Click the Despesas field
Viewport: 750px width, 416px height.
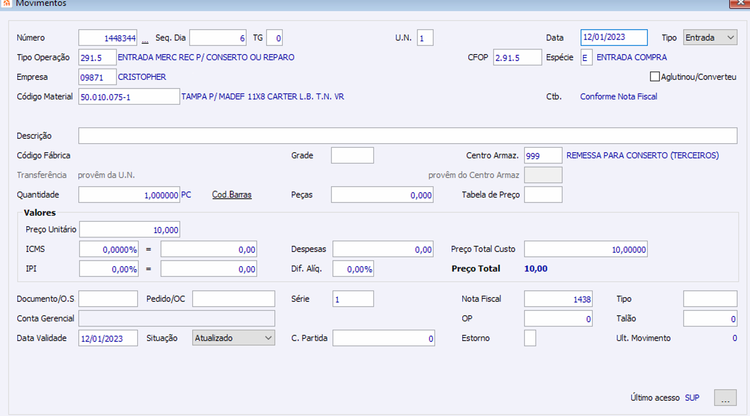tap(383, 249)
